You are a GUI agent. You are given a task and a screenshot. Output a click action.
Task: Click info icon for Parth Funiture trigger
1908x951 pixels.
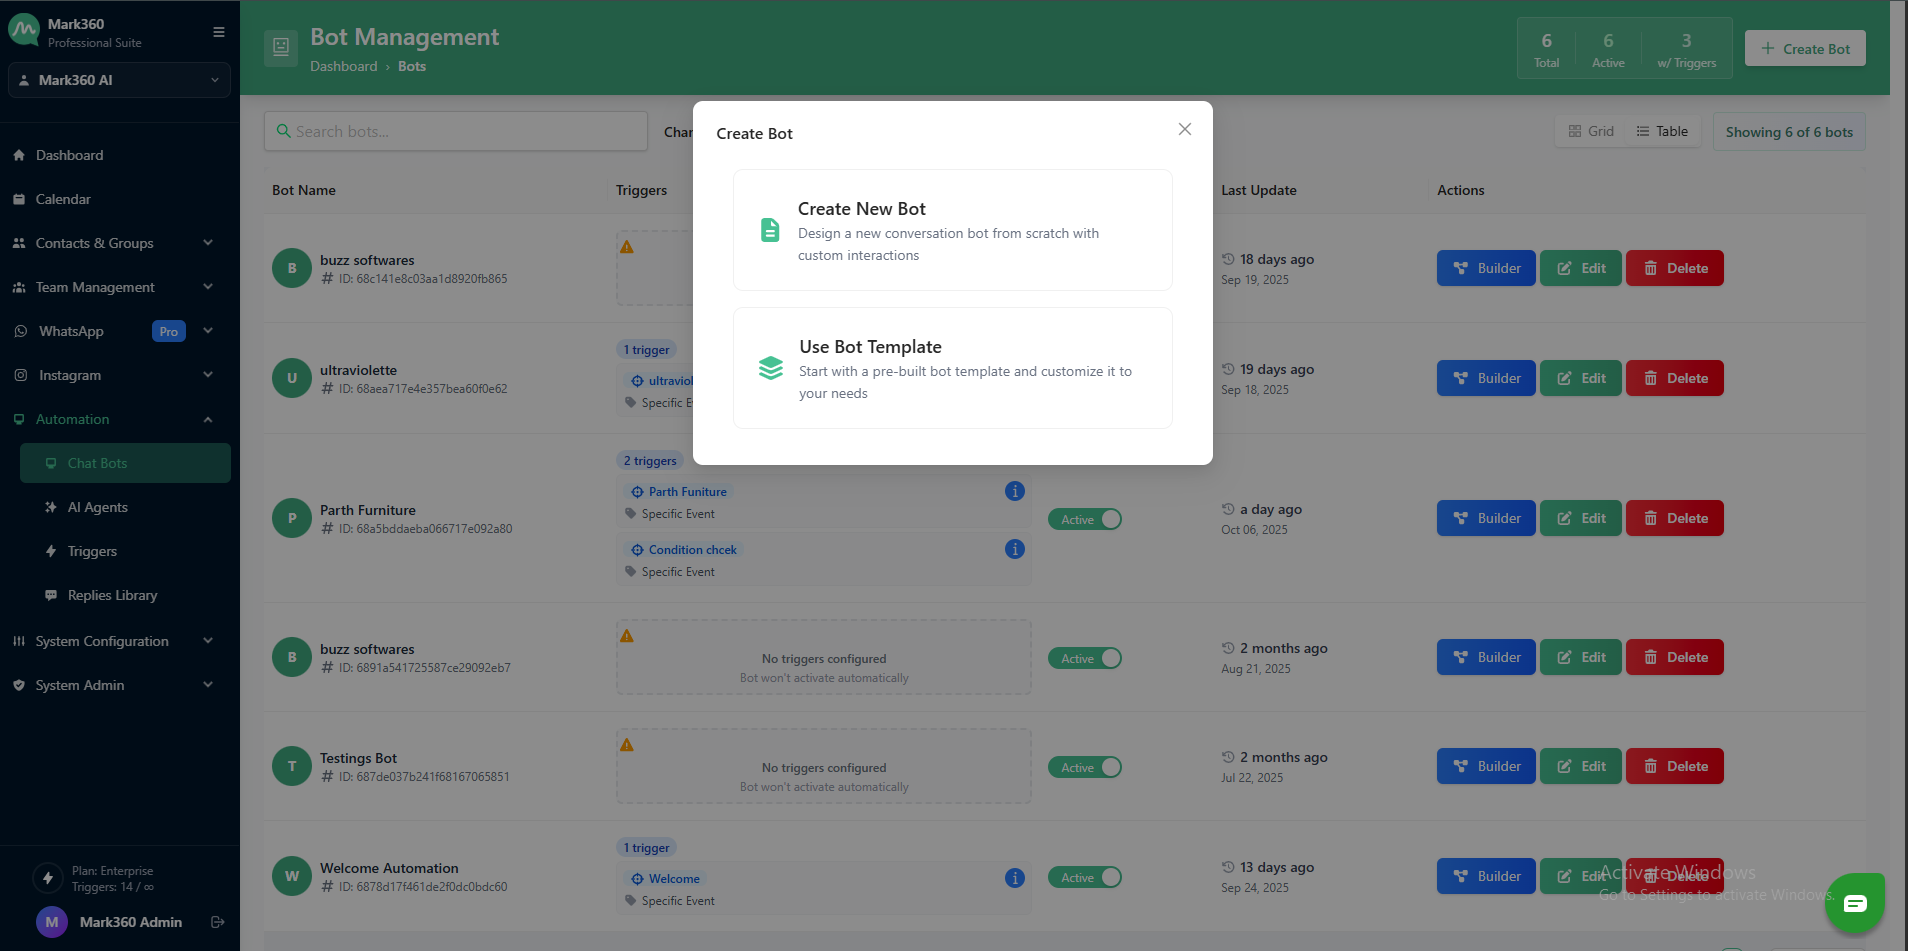tap(1014, 491)
